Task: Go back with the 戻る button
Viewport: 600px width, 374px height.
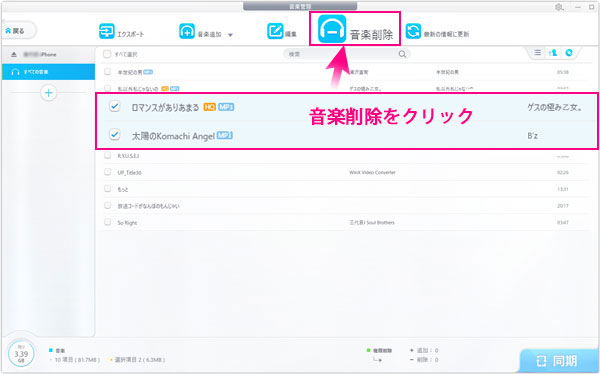Action: pos(19,31)
